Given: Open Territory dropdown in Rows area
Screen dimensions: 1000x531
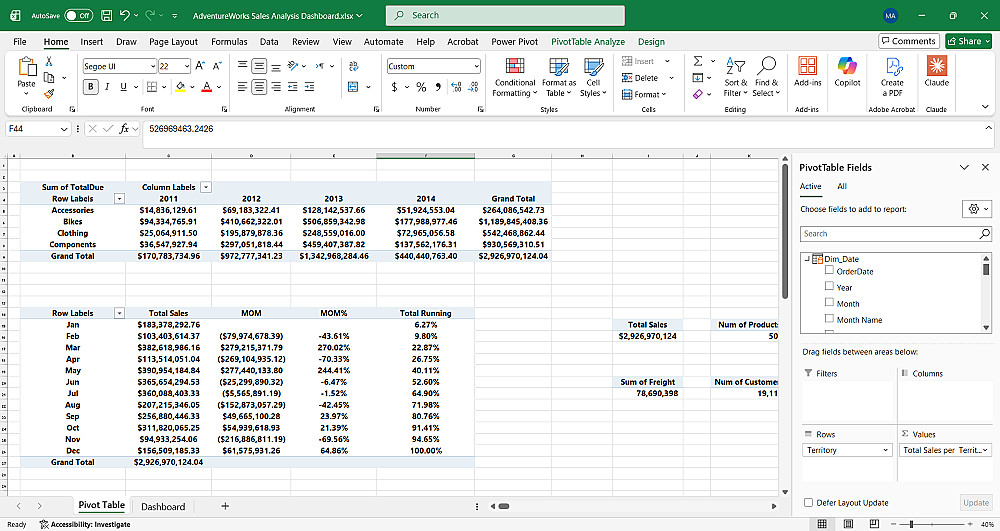Looking at the screenshot, I should 846,450.
